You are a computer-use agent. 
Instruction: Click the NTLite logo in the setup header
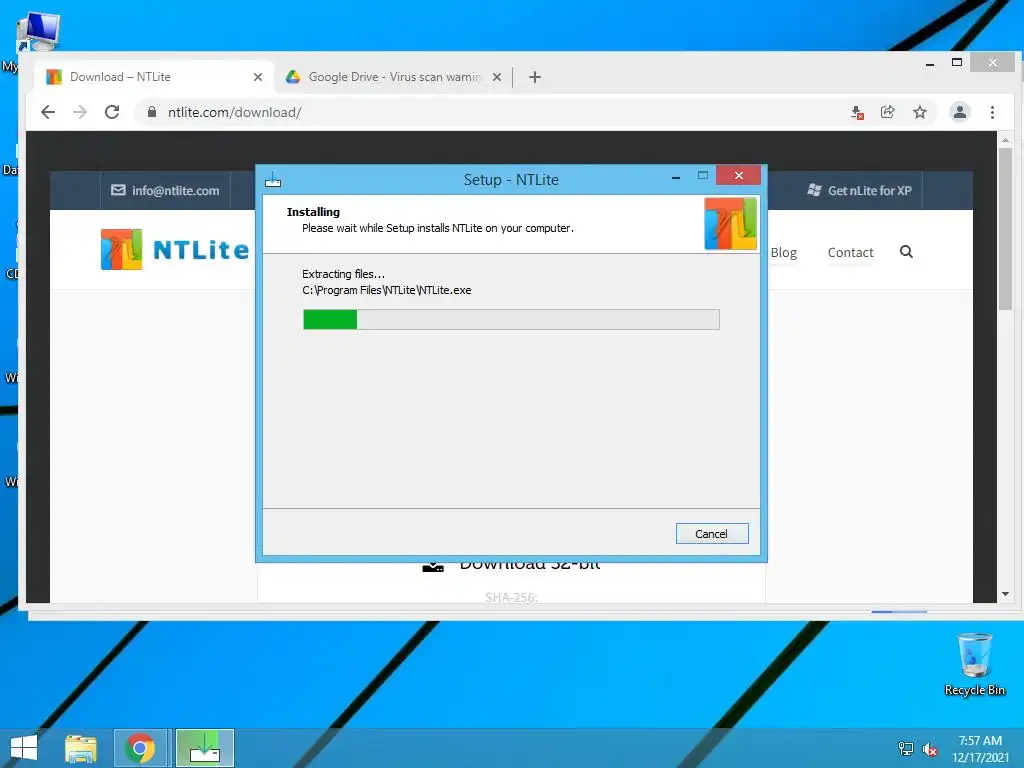tap(730, 224)
